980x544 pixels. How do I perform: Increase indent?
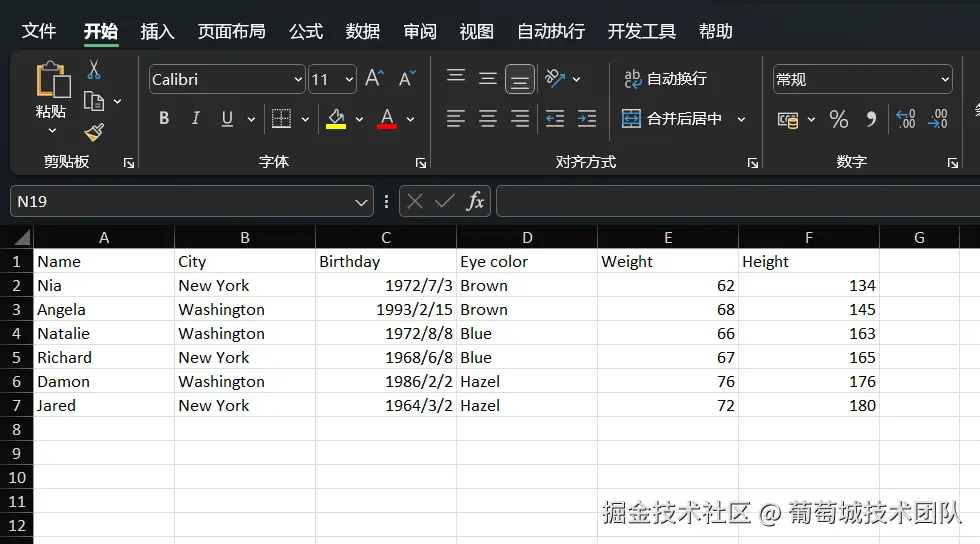586,118
